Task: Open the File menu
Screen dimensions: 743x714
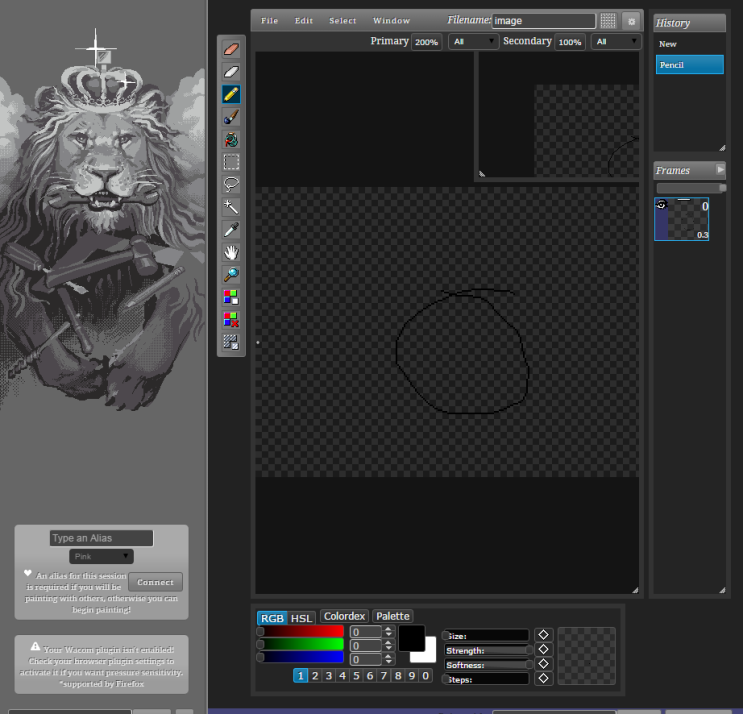Action: (270, 20)
